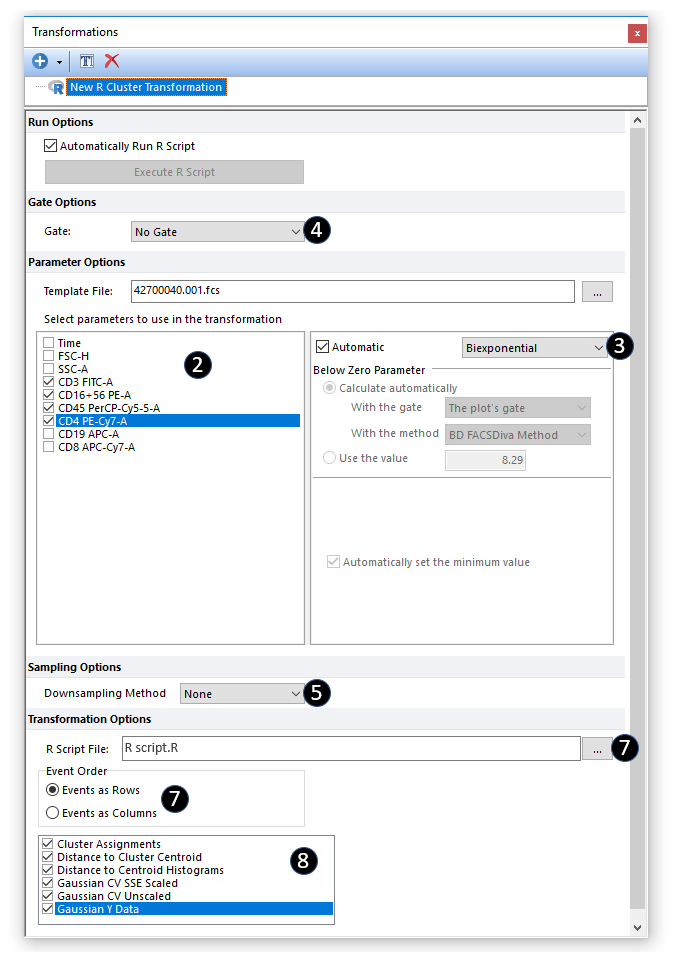Open the Downsampling Method dropdown
Image resolution: width=673 pixels, height=963 pixels.
click(242, 693)
